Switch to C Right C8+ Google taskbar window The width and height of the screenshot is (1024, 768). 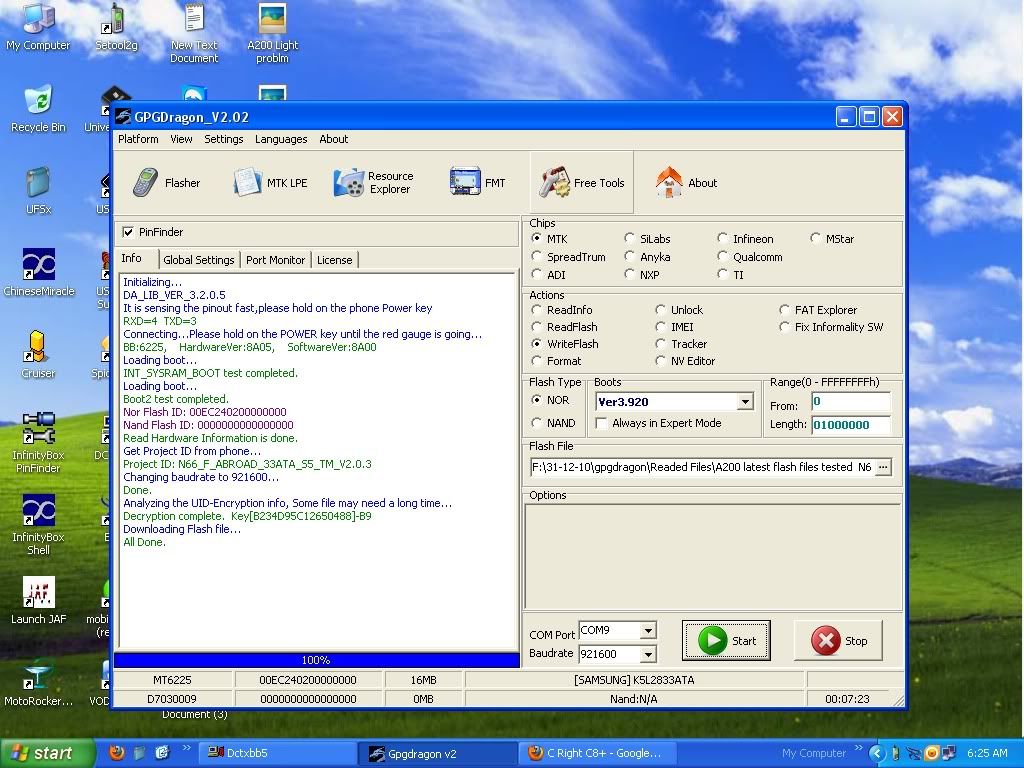[598, 753]
